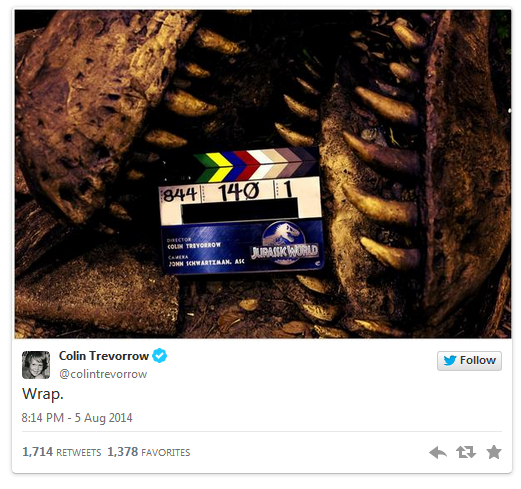
Task: Follow Colin Trevorrow with the Follow button
Action: pyautogui.click(x=469, y=361)
